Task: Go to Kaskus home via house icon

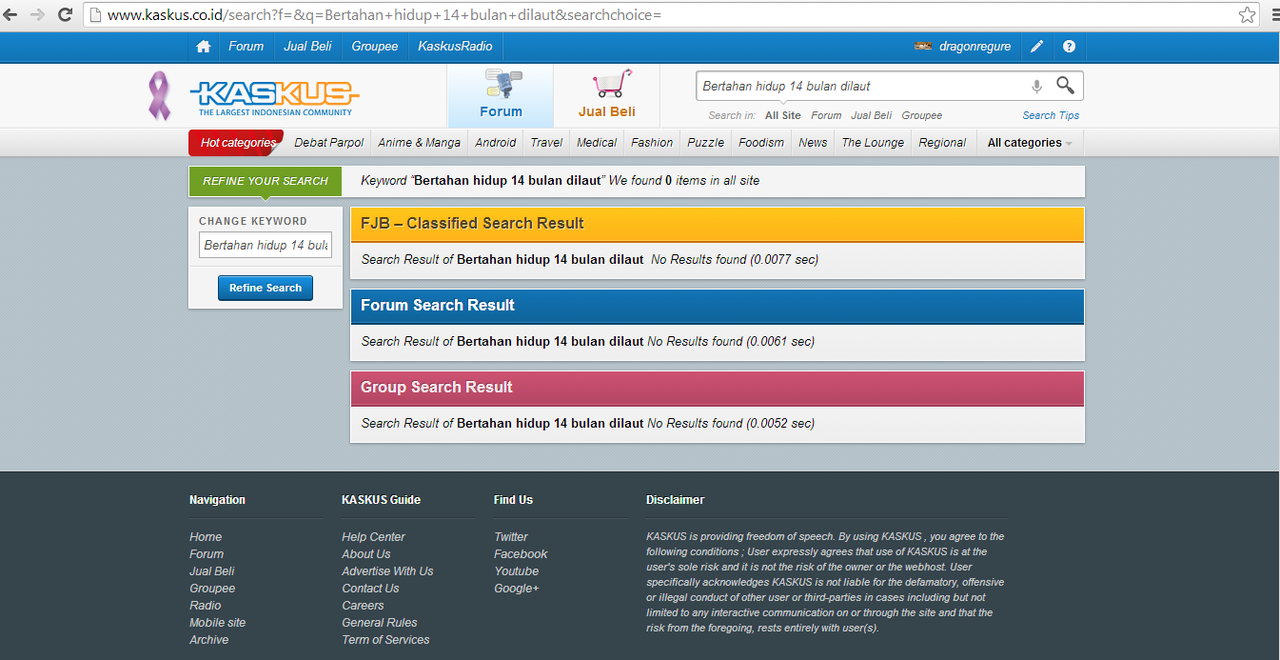Action: tap(203, 46)
